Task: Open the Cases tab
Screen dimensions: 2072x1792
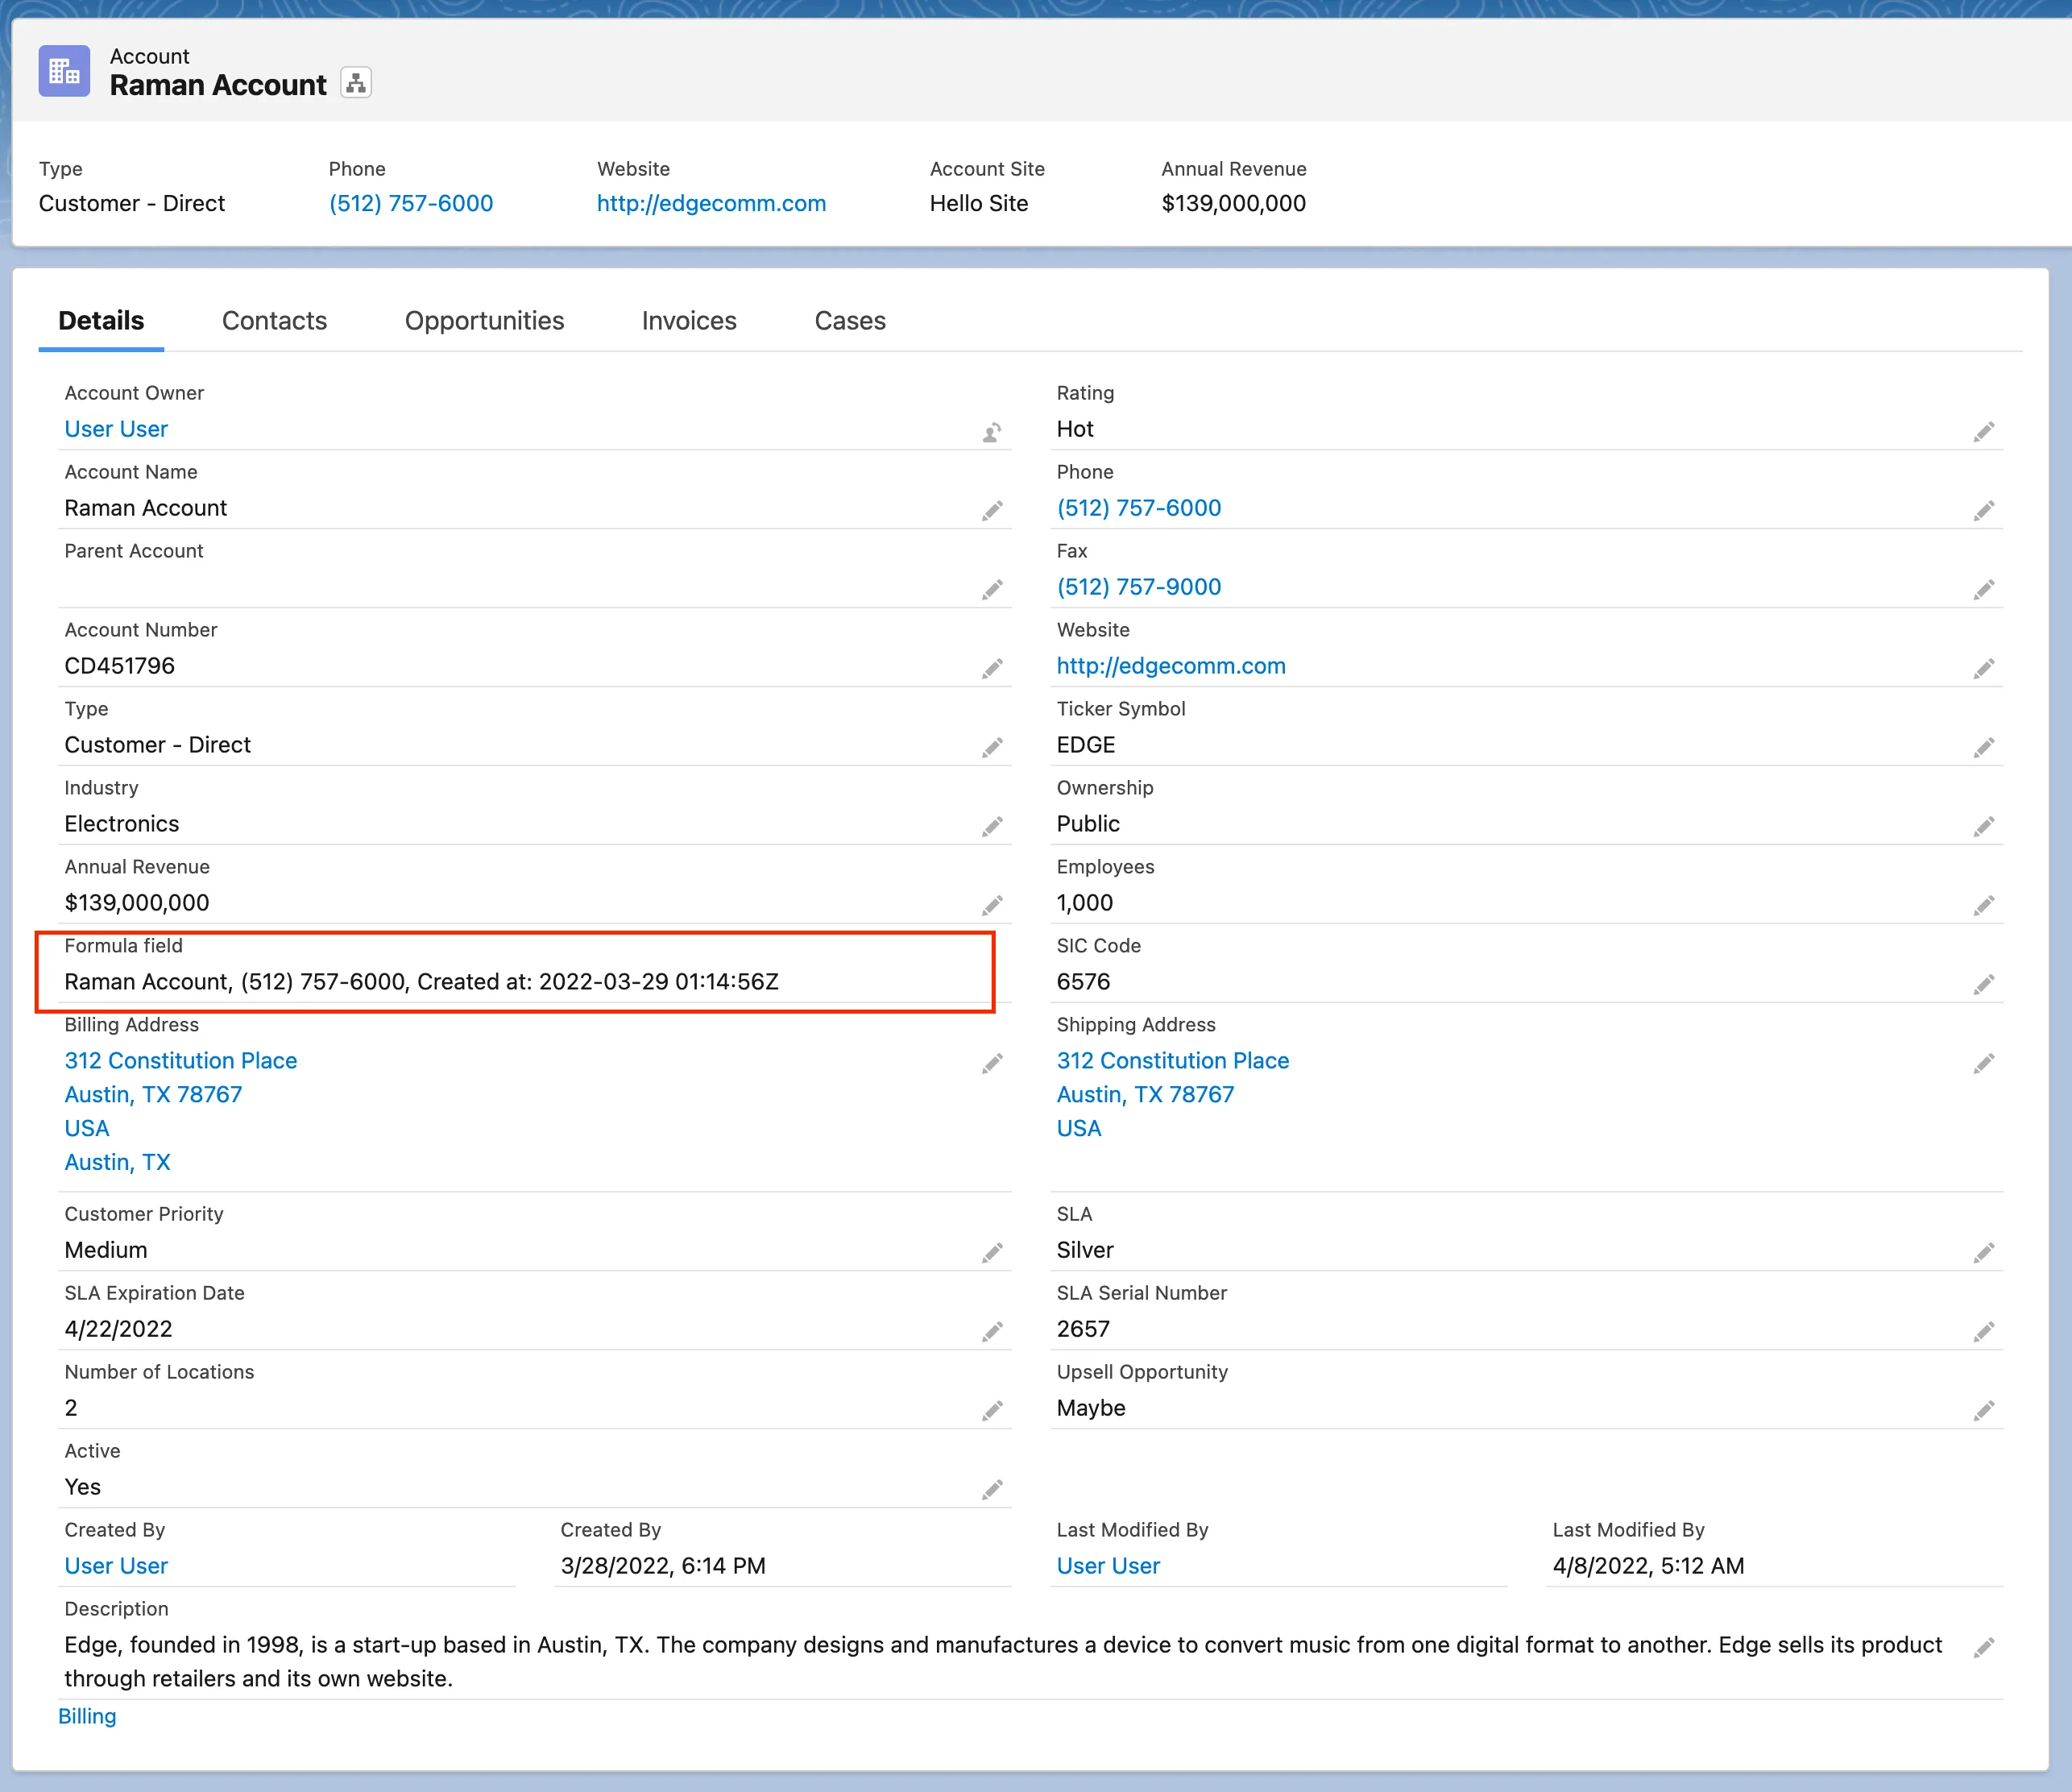Action: tap(849, 321)
